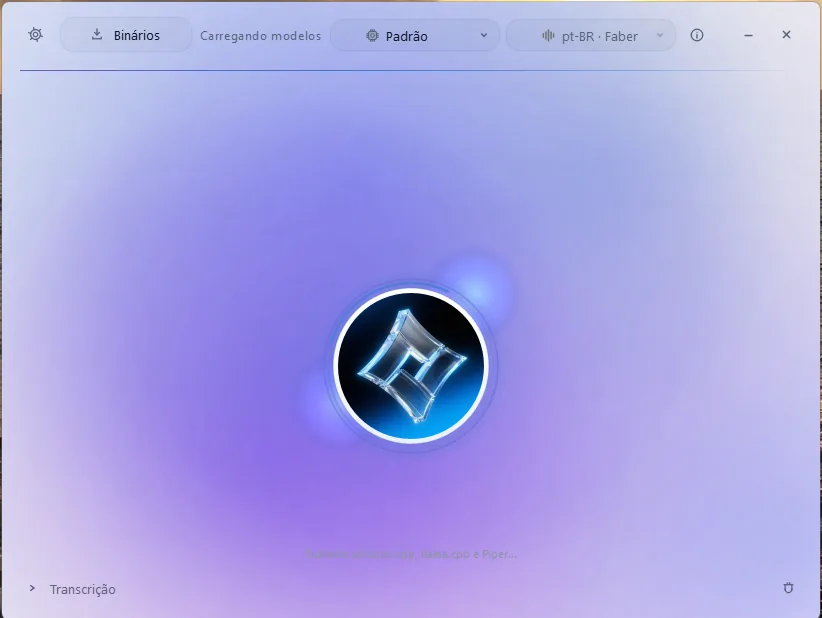Click the Carregando modelos status text

click(x=261, y=36)
